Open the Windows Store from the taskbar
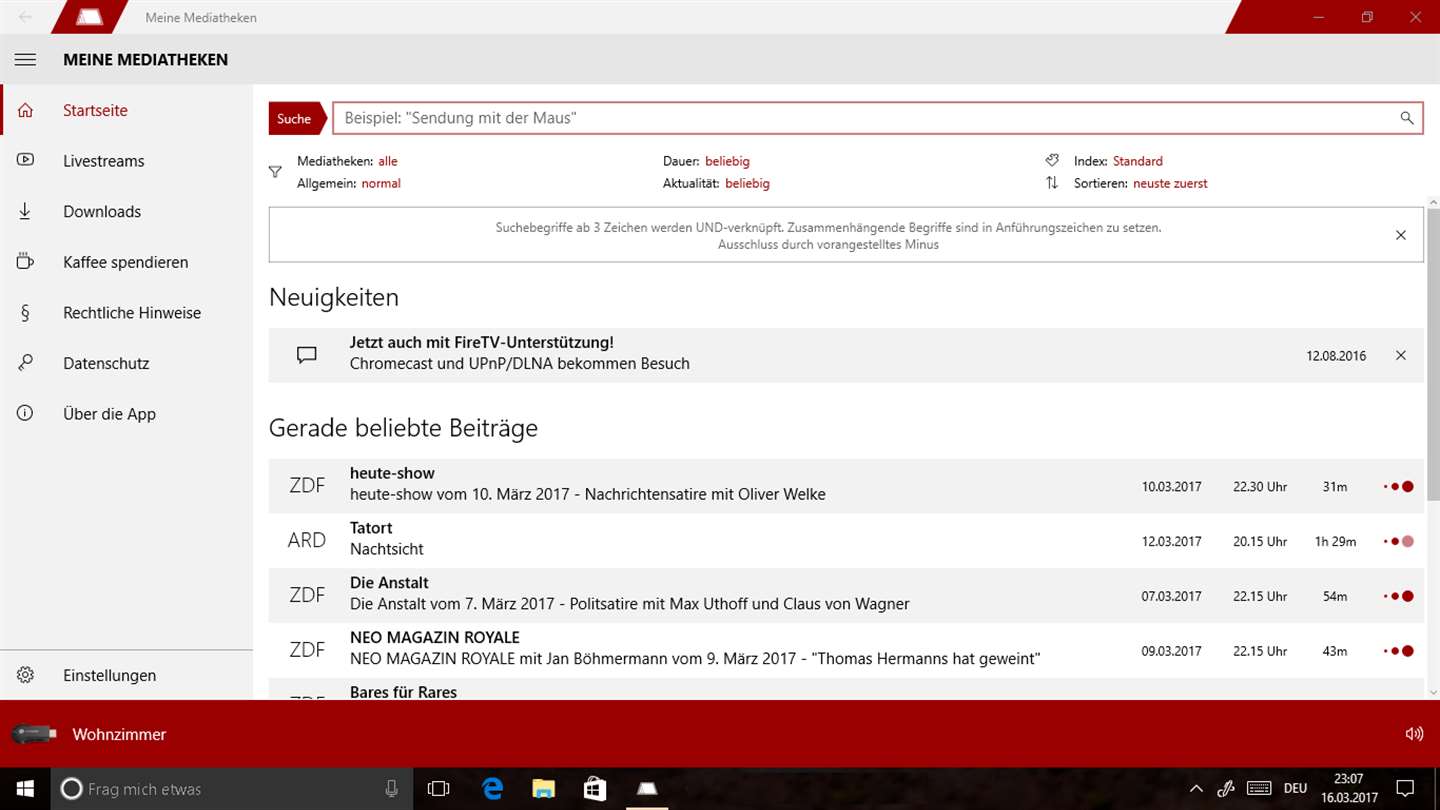This screenshot has height=810, width=1440. click(595, 789)
